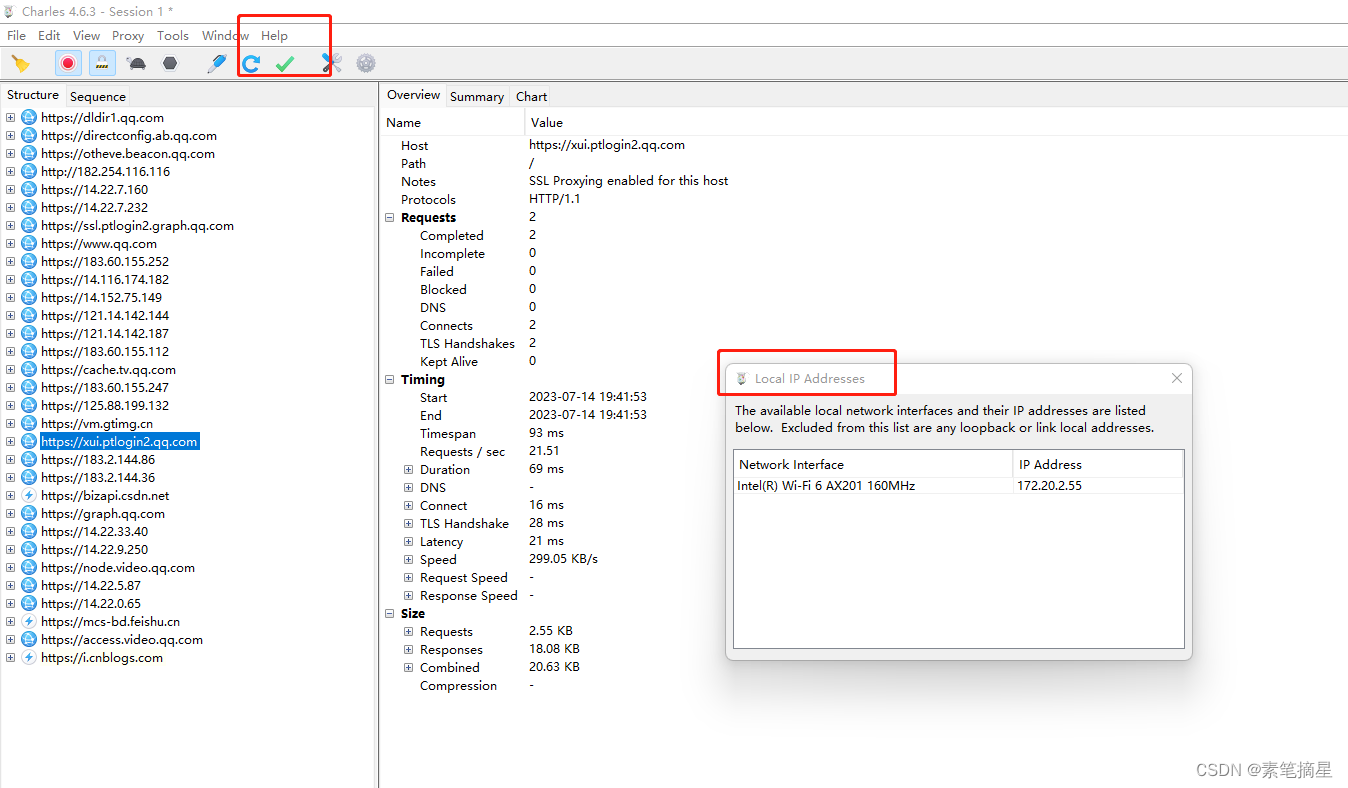The height and width of the screenshot is (788, 1348).
Task: Compose a new request with pen icon
Action: pos(217,64)
